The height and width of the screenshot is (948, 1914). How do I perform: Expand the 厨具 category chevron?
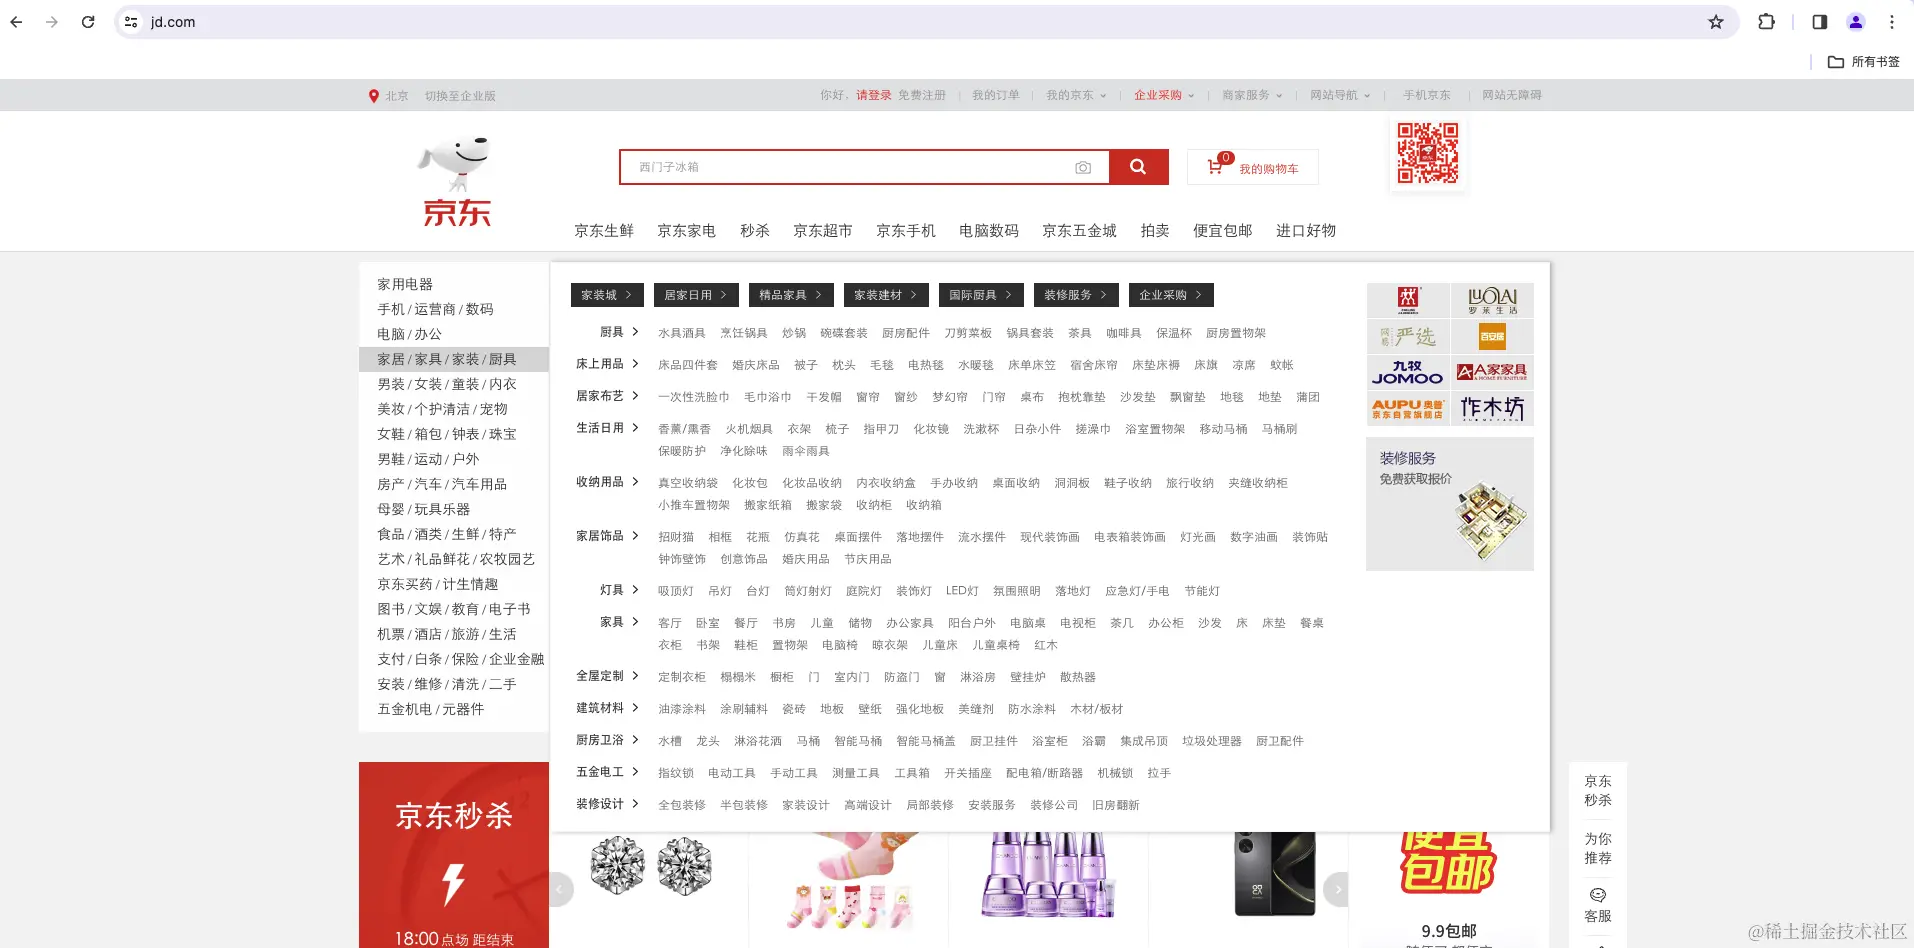pyautogui.click(x=635, y=332)
